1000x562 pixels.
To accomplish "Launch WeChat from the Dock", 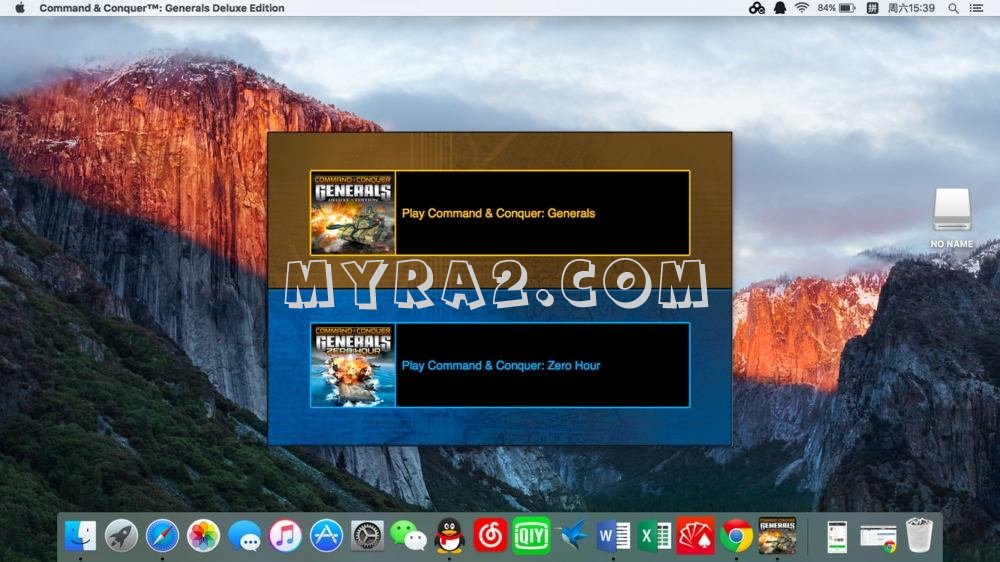I will 408,536.
